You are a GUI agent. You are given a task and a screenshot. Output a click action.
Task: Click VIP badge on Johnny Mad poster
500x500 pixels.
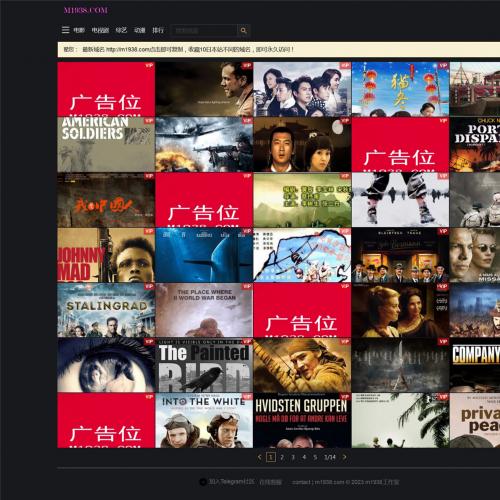tap(149, 231)
